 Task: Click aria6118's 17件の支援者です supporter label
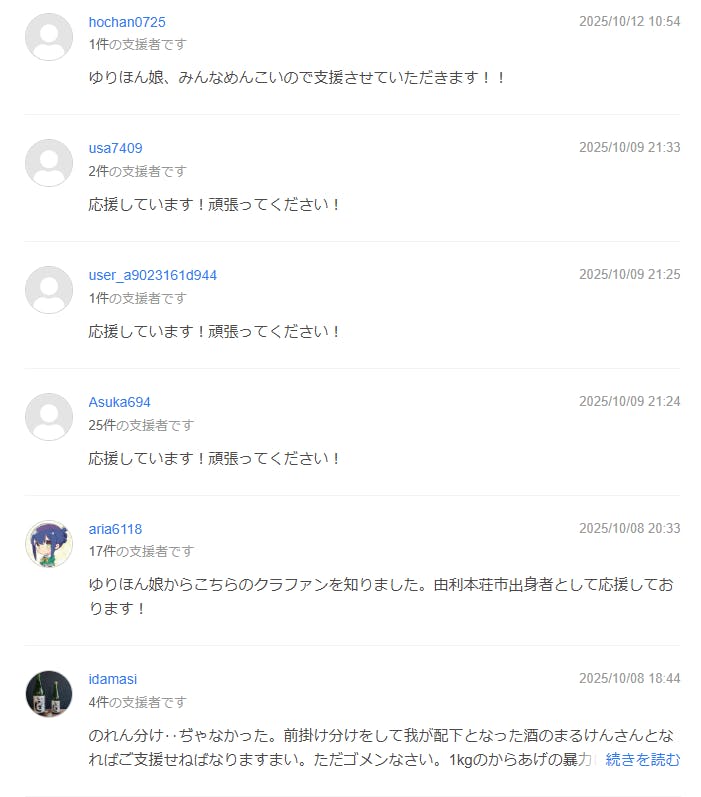tap(141, 551)
